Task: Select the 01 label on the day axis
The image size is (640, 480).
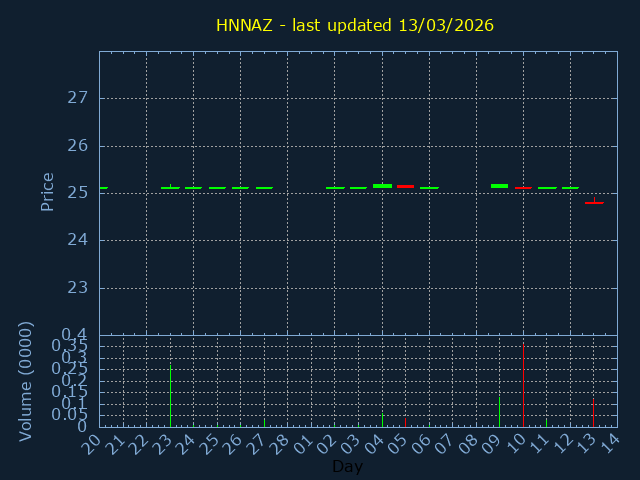Action: click(x=302, y=444)
